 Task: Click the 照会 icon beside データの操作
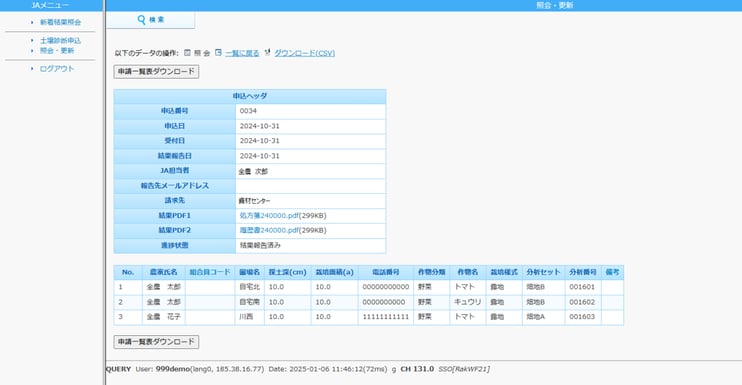pyautogui.click(x=187, y=53)
